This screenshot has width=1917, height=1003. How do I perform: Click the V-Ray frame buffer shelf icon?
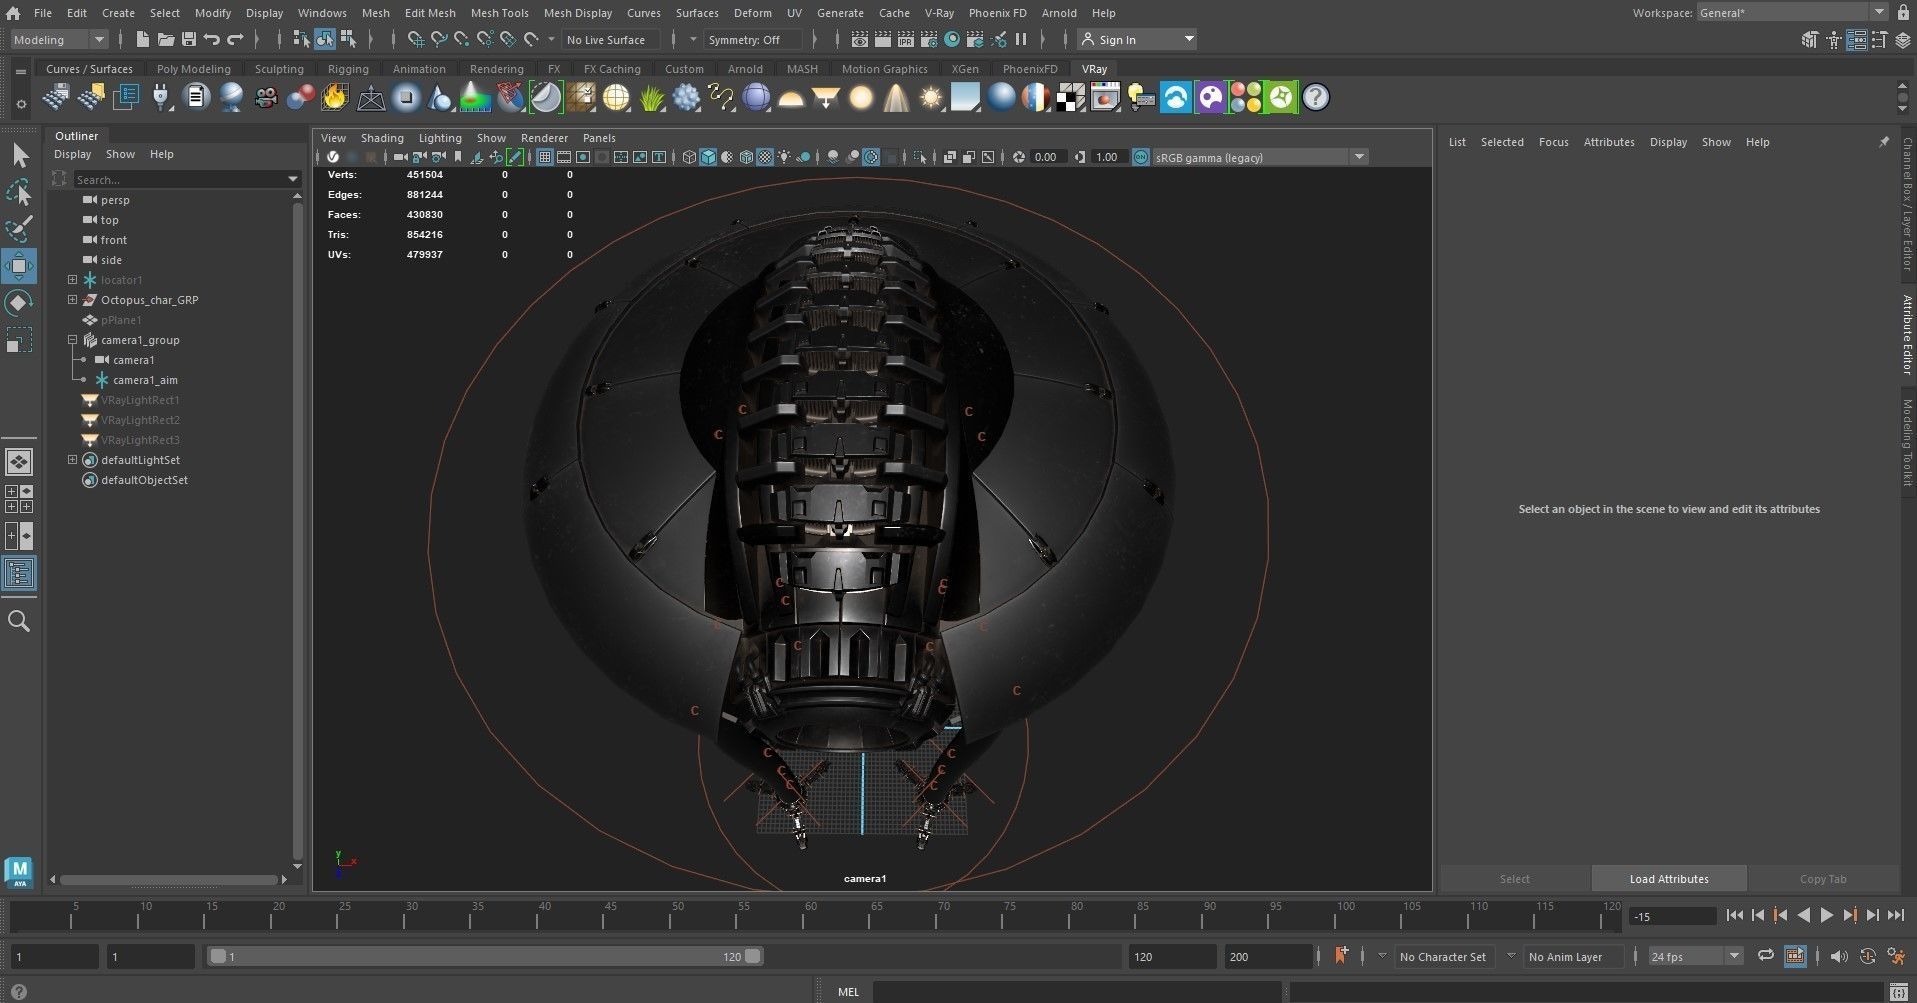click(x=1105, y=97)
